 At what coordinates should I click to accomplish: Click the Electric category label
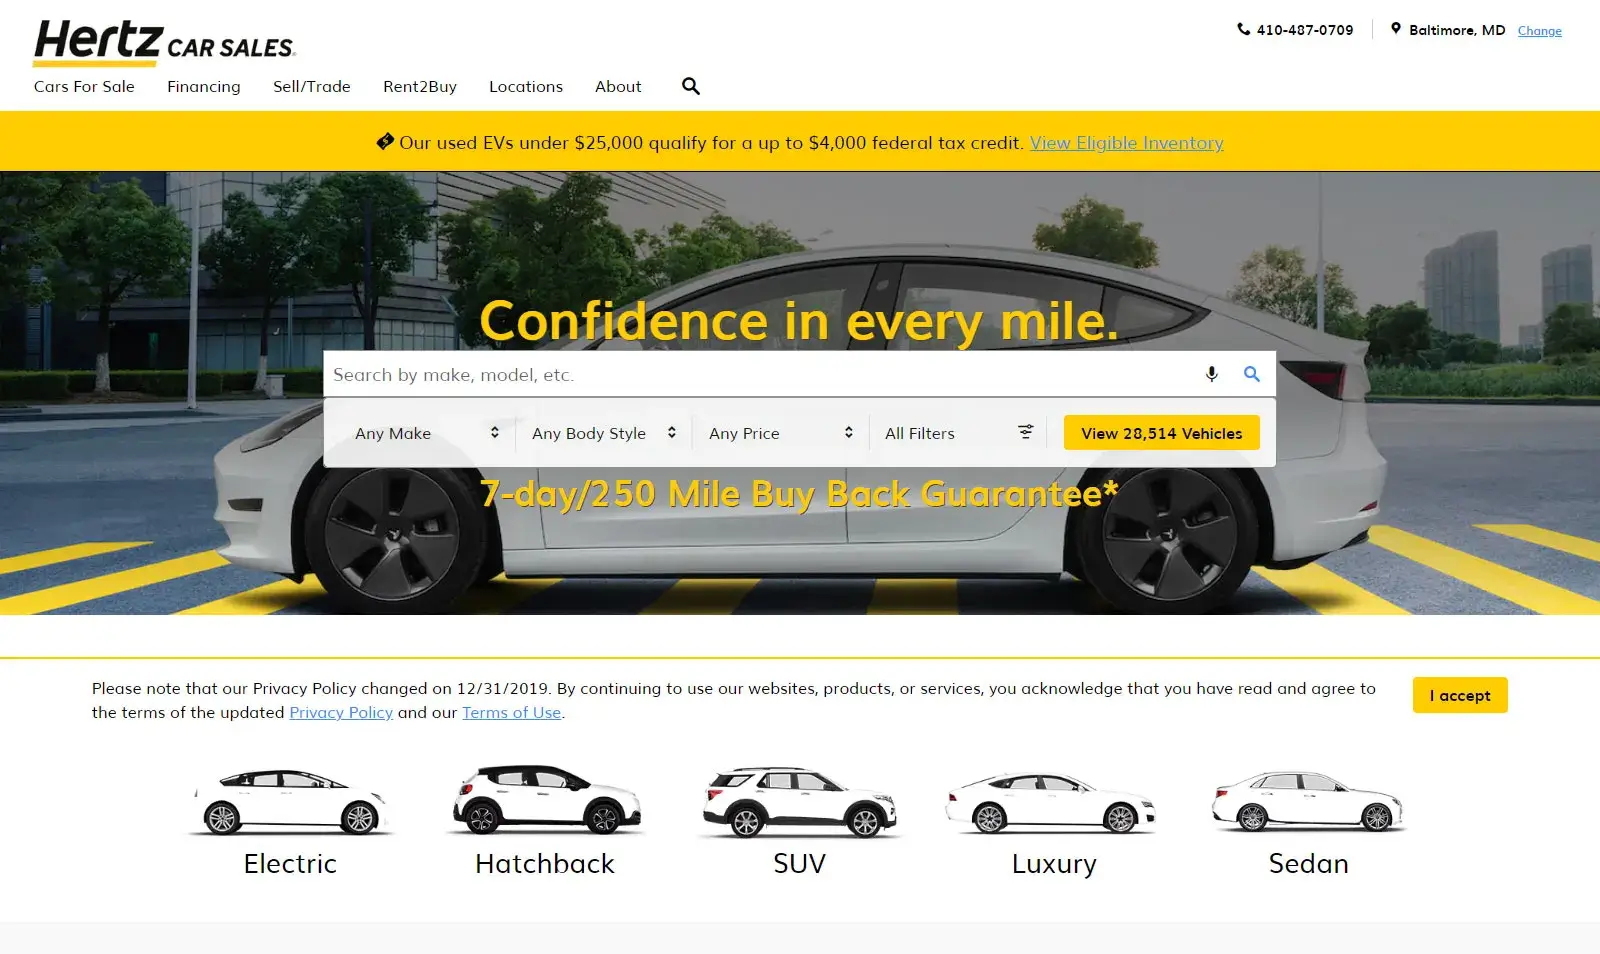[x=290, y=863]
